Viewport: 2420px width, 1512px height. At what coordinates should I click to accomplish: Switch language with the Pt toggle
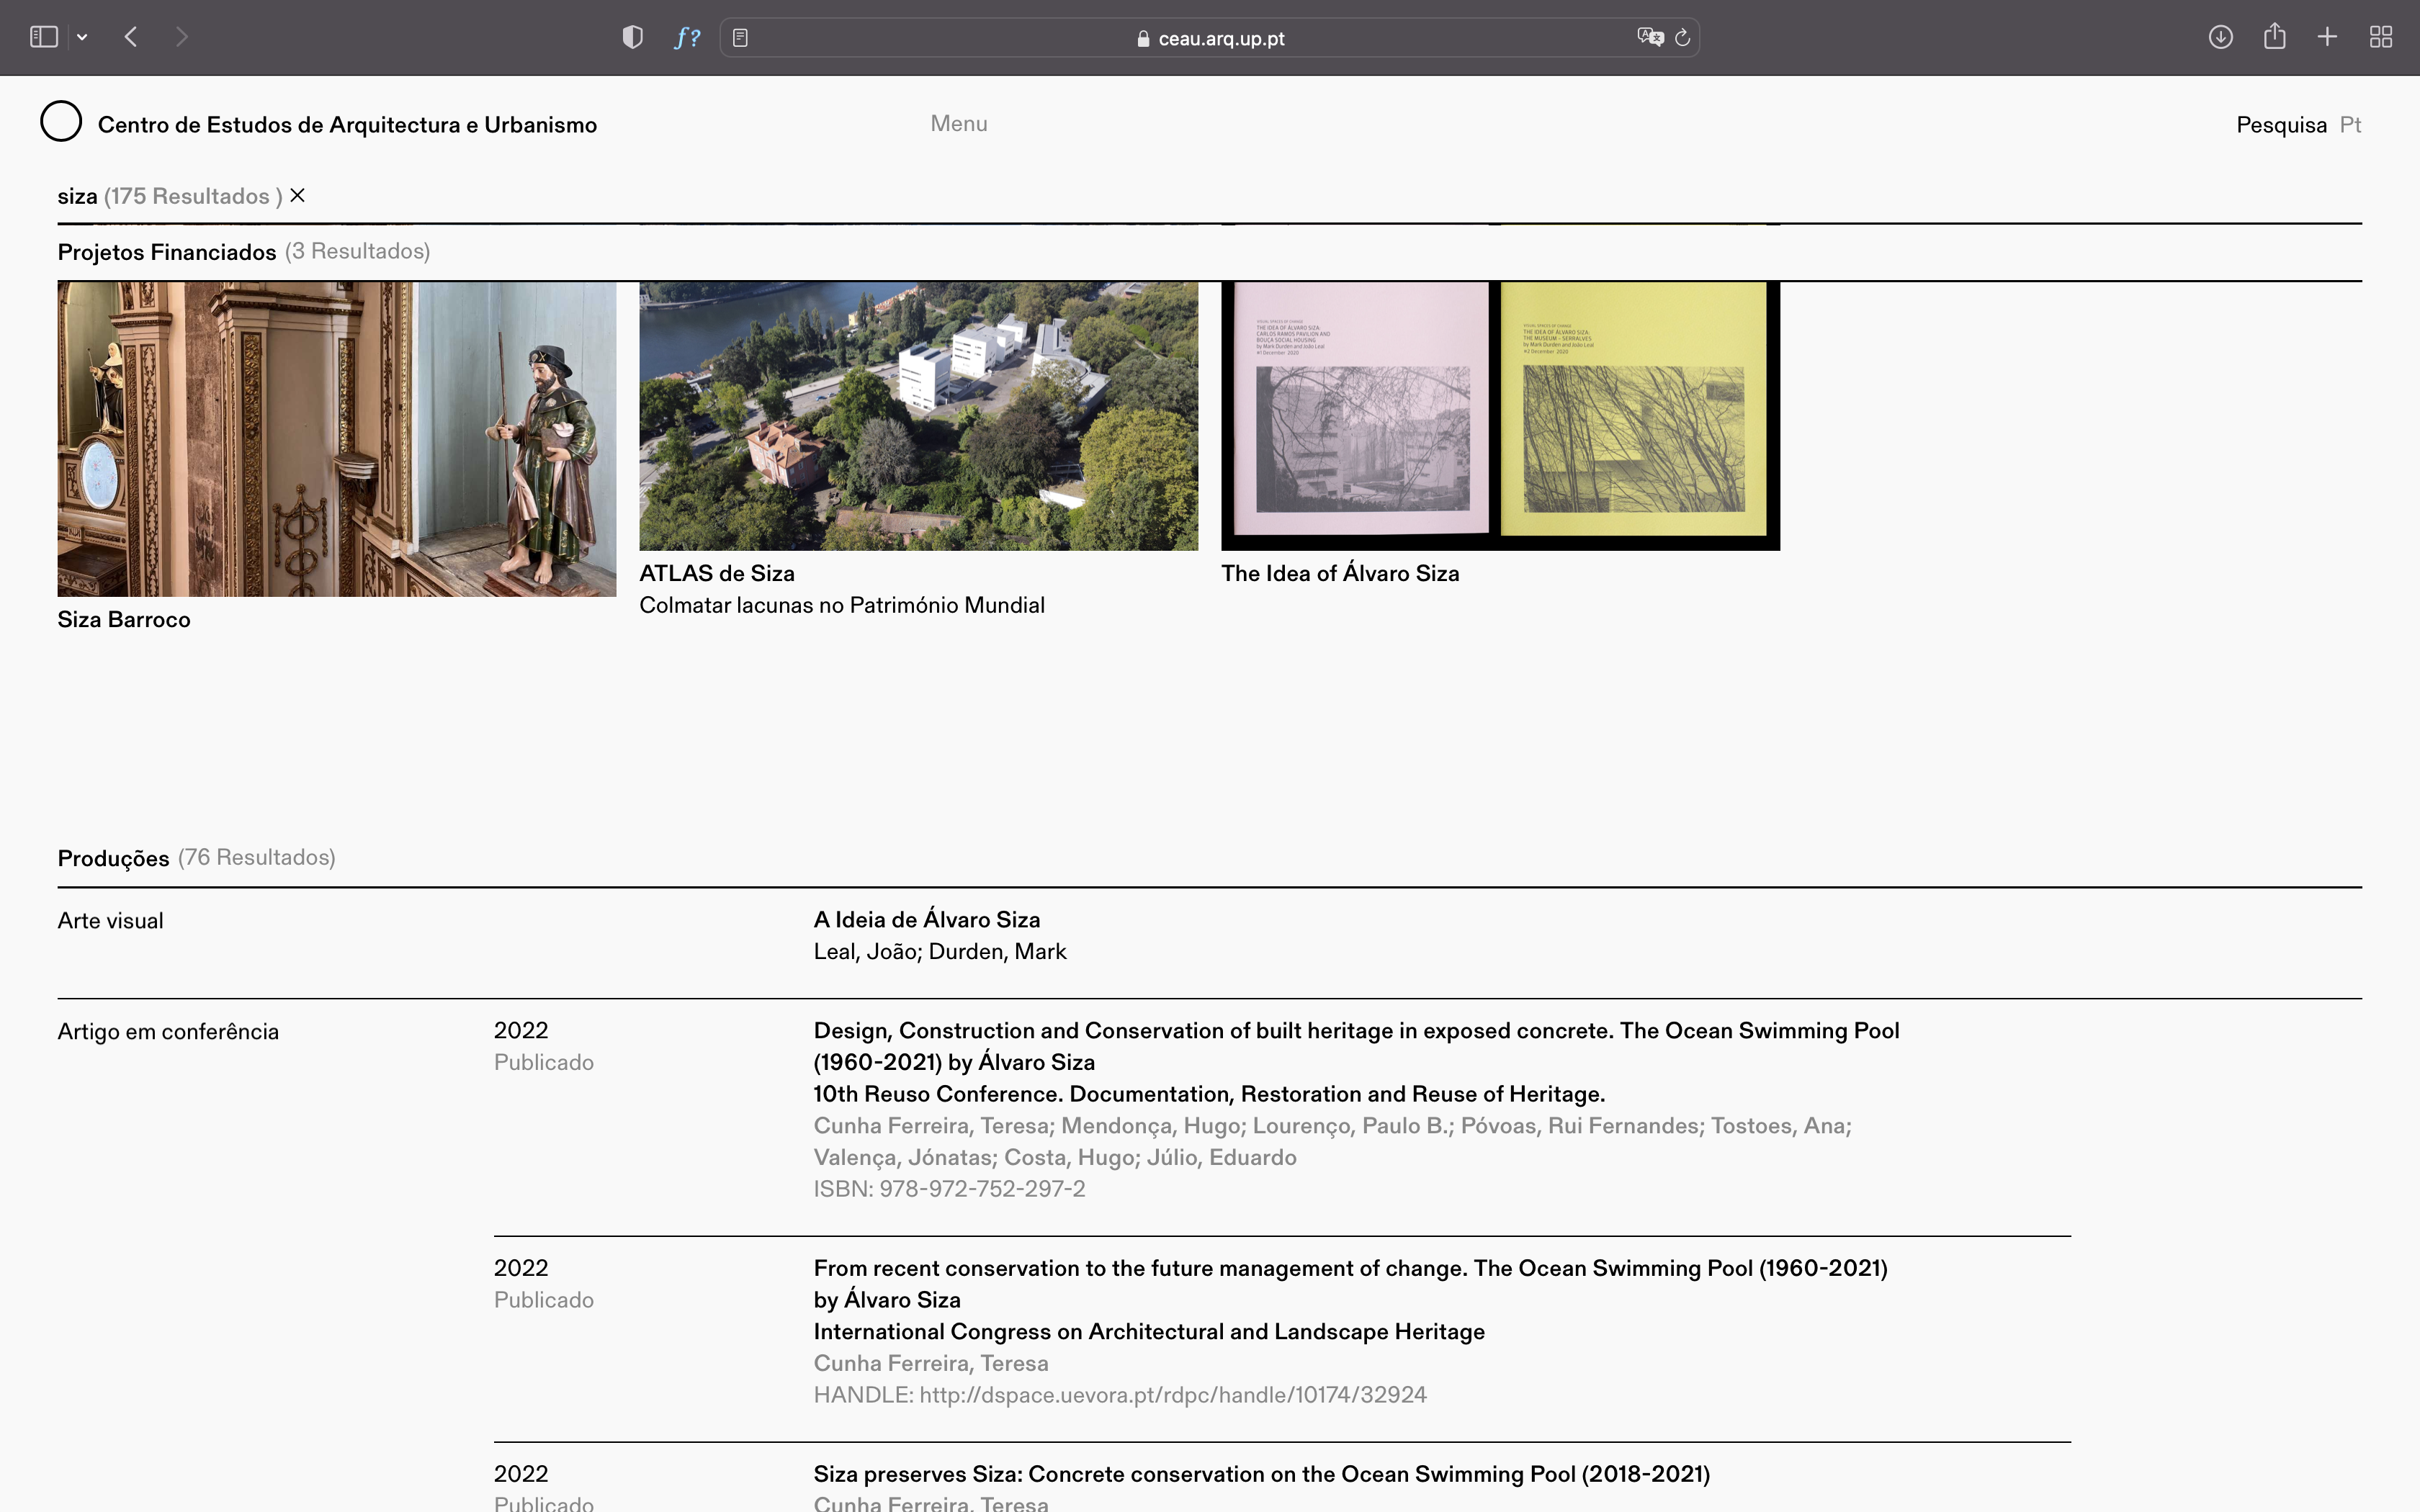point(2350,125)
